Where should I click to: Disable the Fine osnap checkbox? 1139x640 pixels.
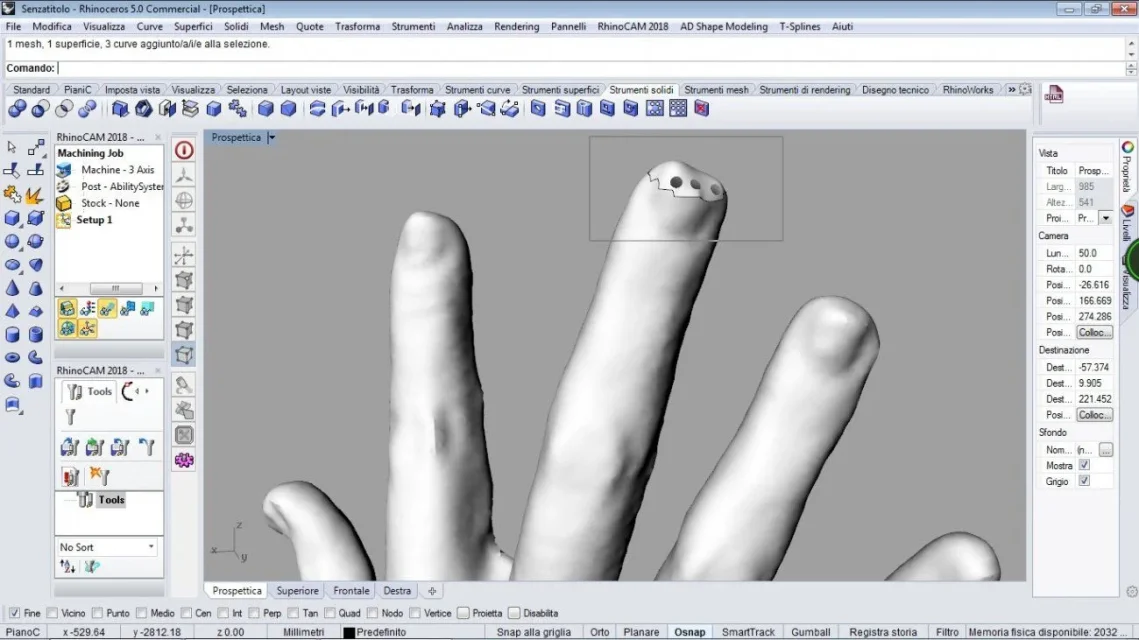coord(14,613)
